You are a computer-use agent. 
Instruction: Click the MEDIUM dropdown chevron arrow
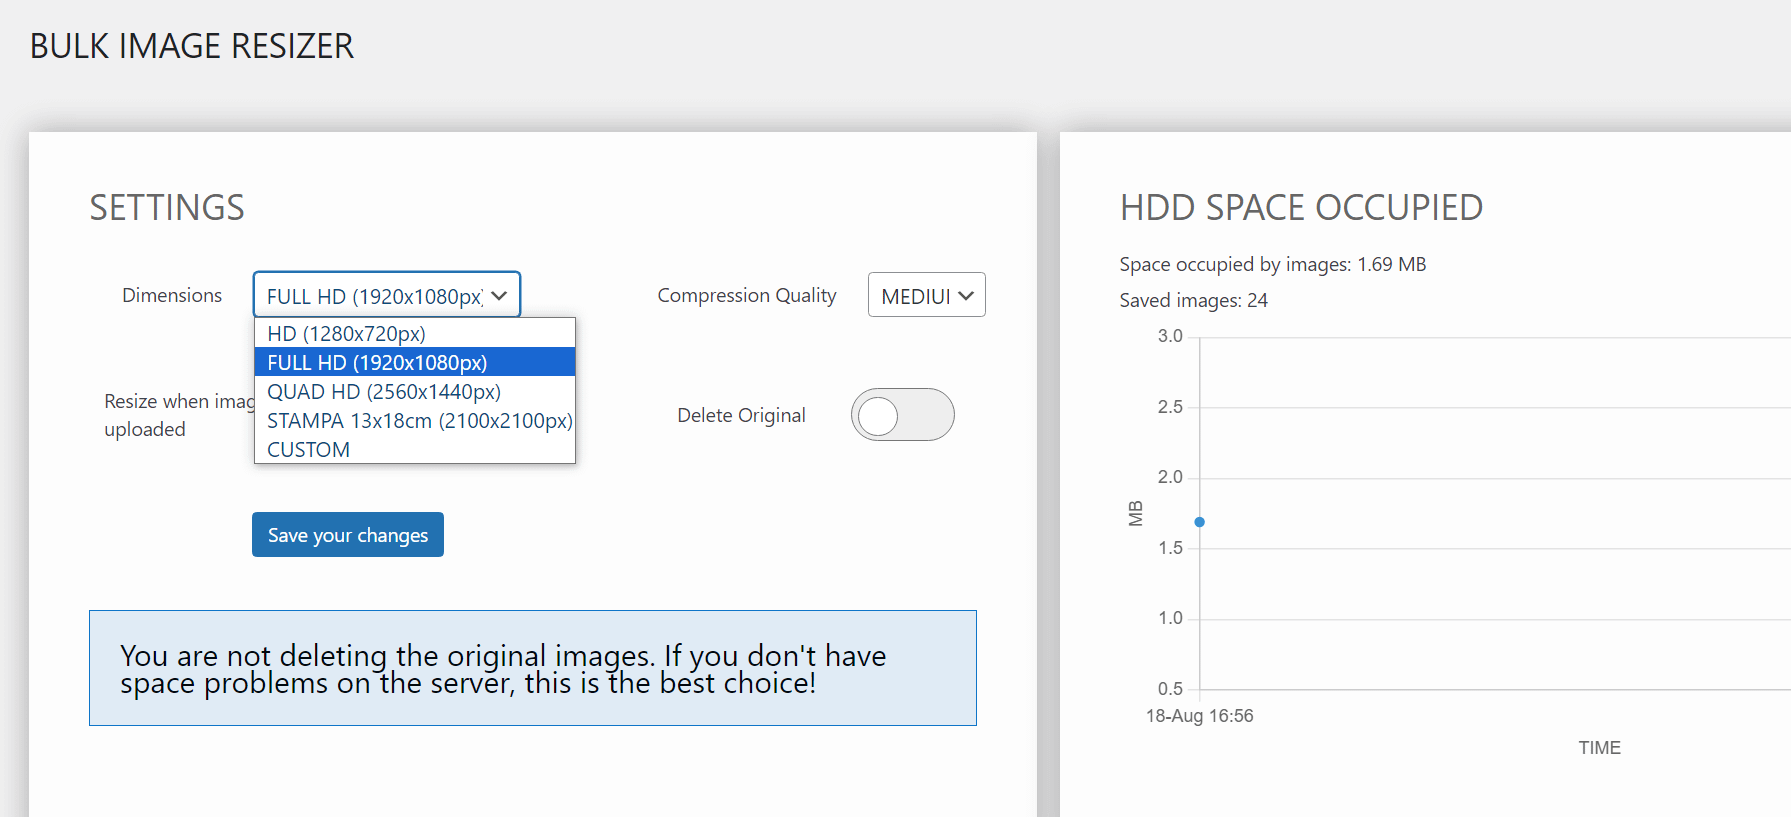coord(966,296)
